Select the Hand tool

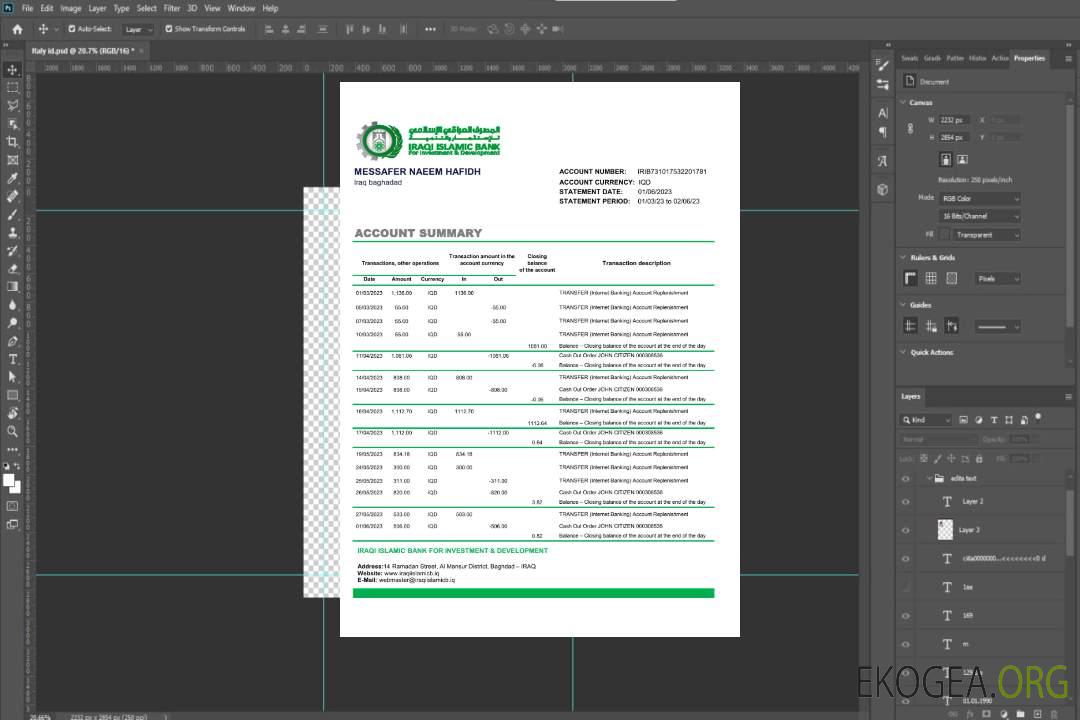12,413
